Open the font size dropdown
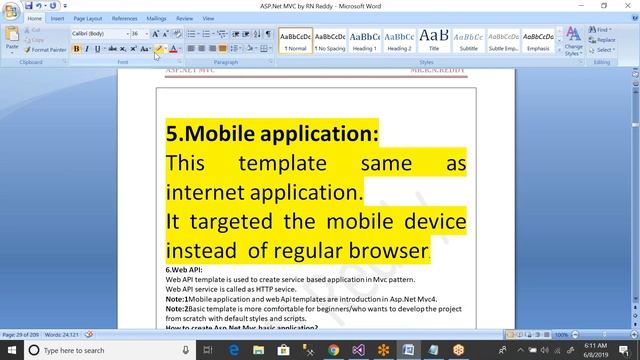 pos(147,34)
